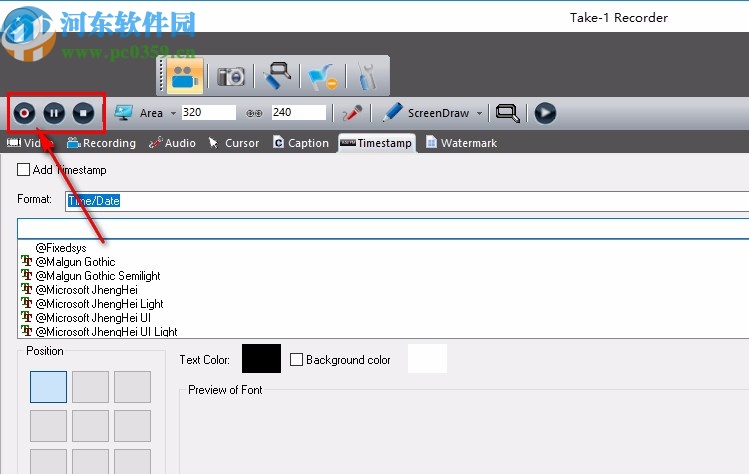Select the @Microsoft JhengHei UI font
This screenshot has height=474, width=749.
tap(93, 317)
